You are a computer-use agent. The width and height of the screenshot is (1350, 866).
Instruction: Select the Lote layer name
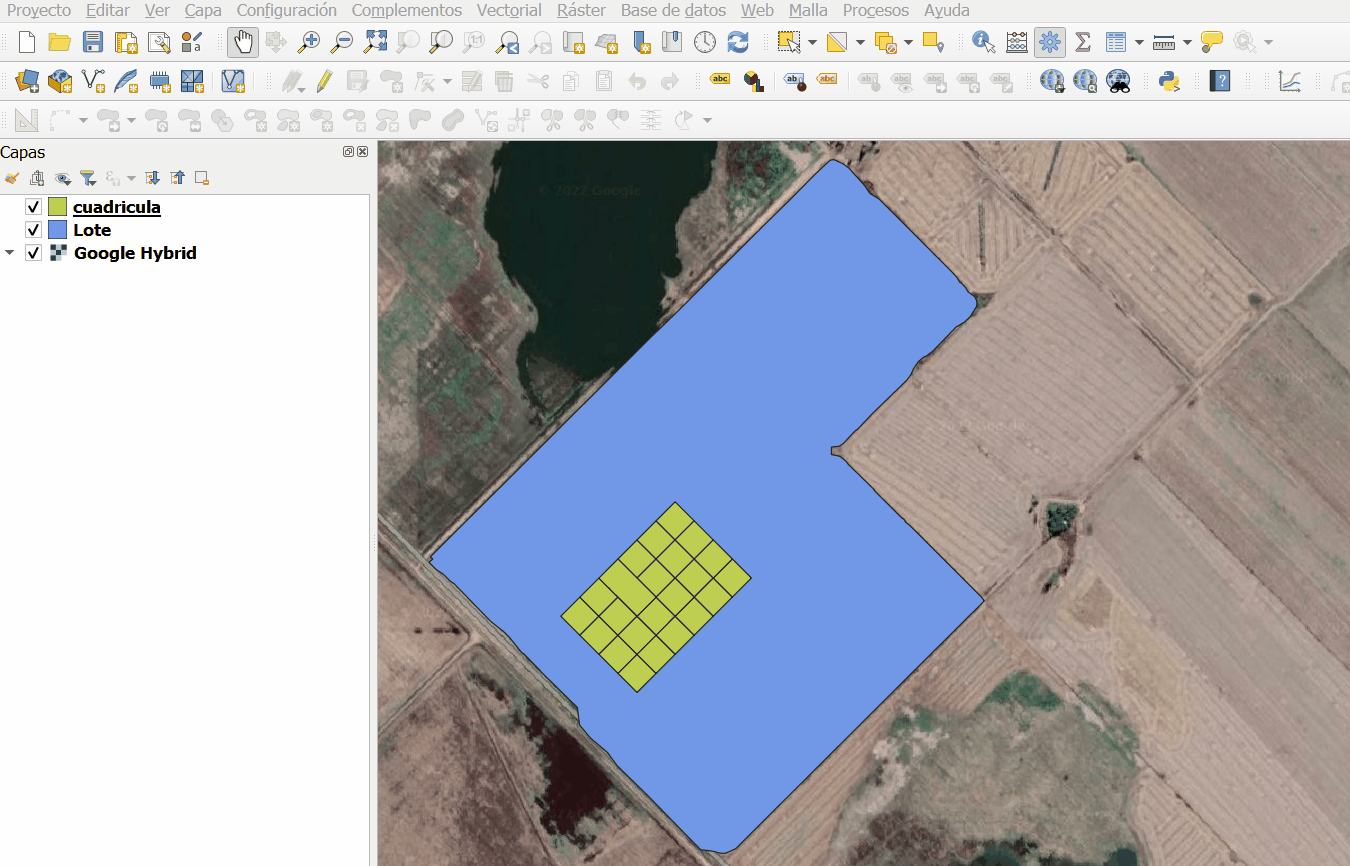point(92,230)
